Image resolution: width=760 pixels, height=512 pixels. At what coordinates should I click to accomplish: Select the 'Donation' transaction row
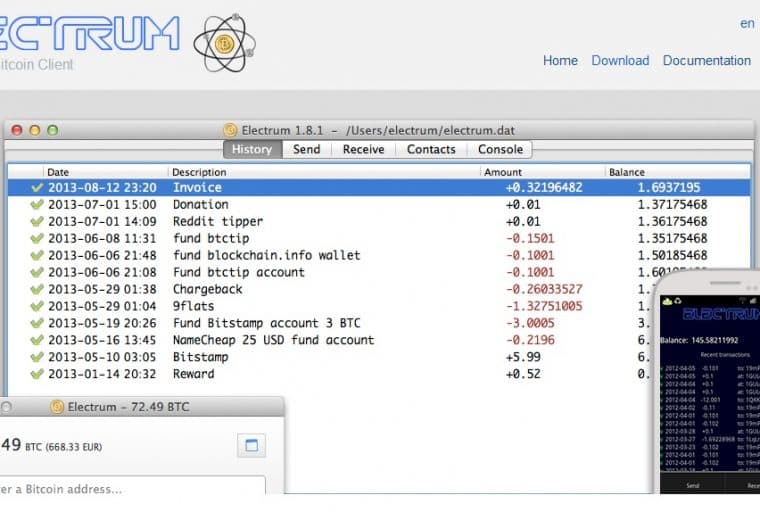point(379,204)
